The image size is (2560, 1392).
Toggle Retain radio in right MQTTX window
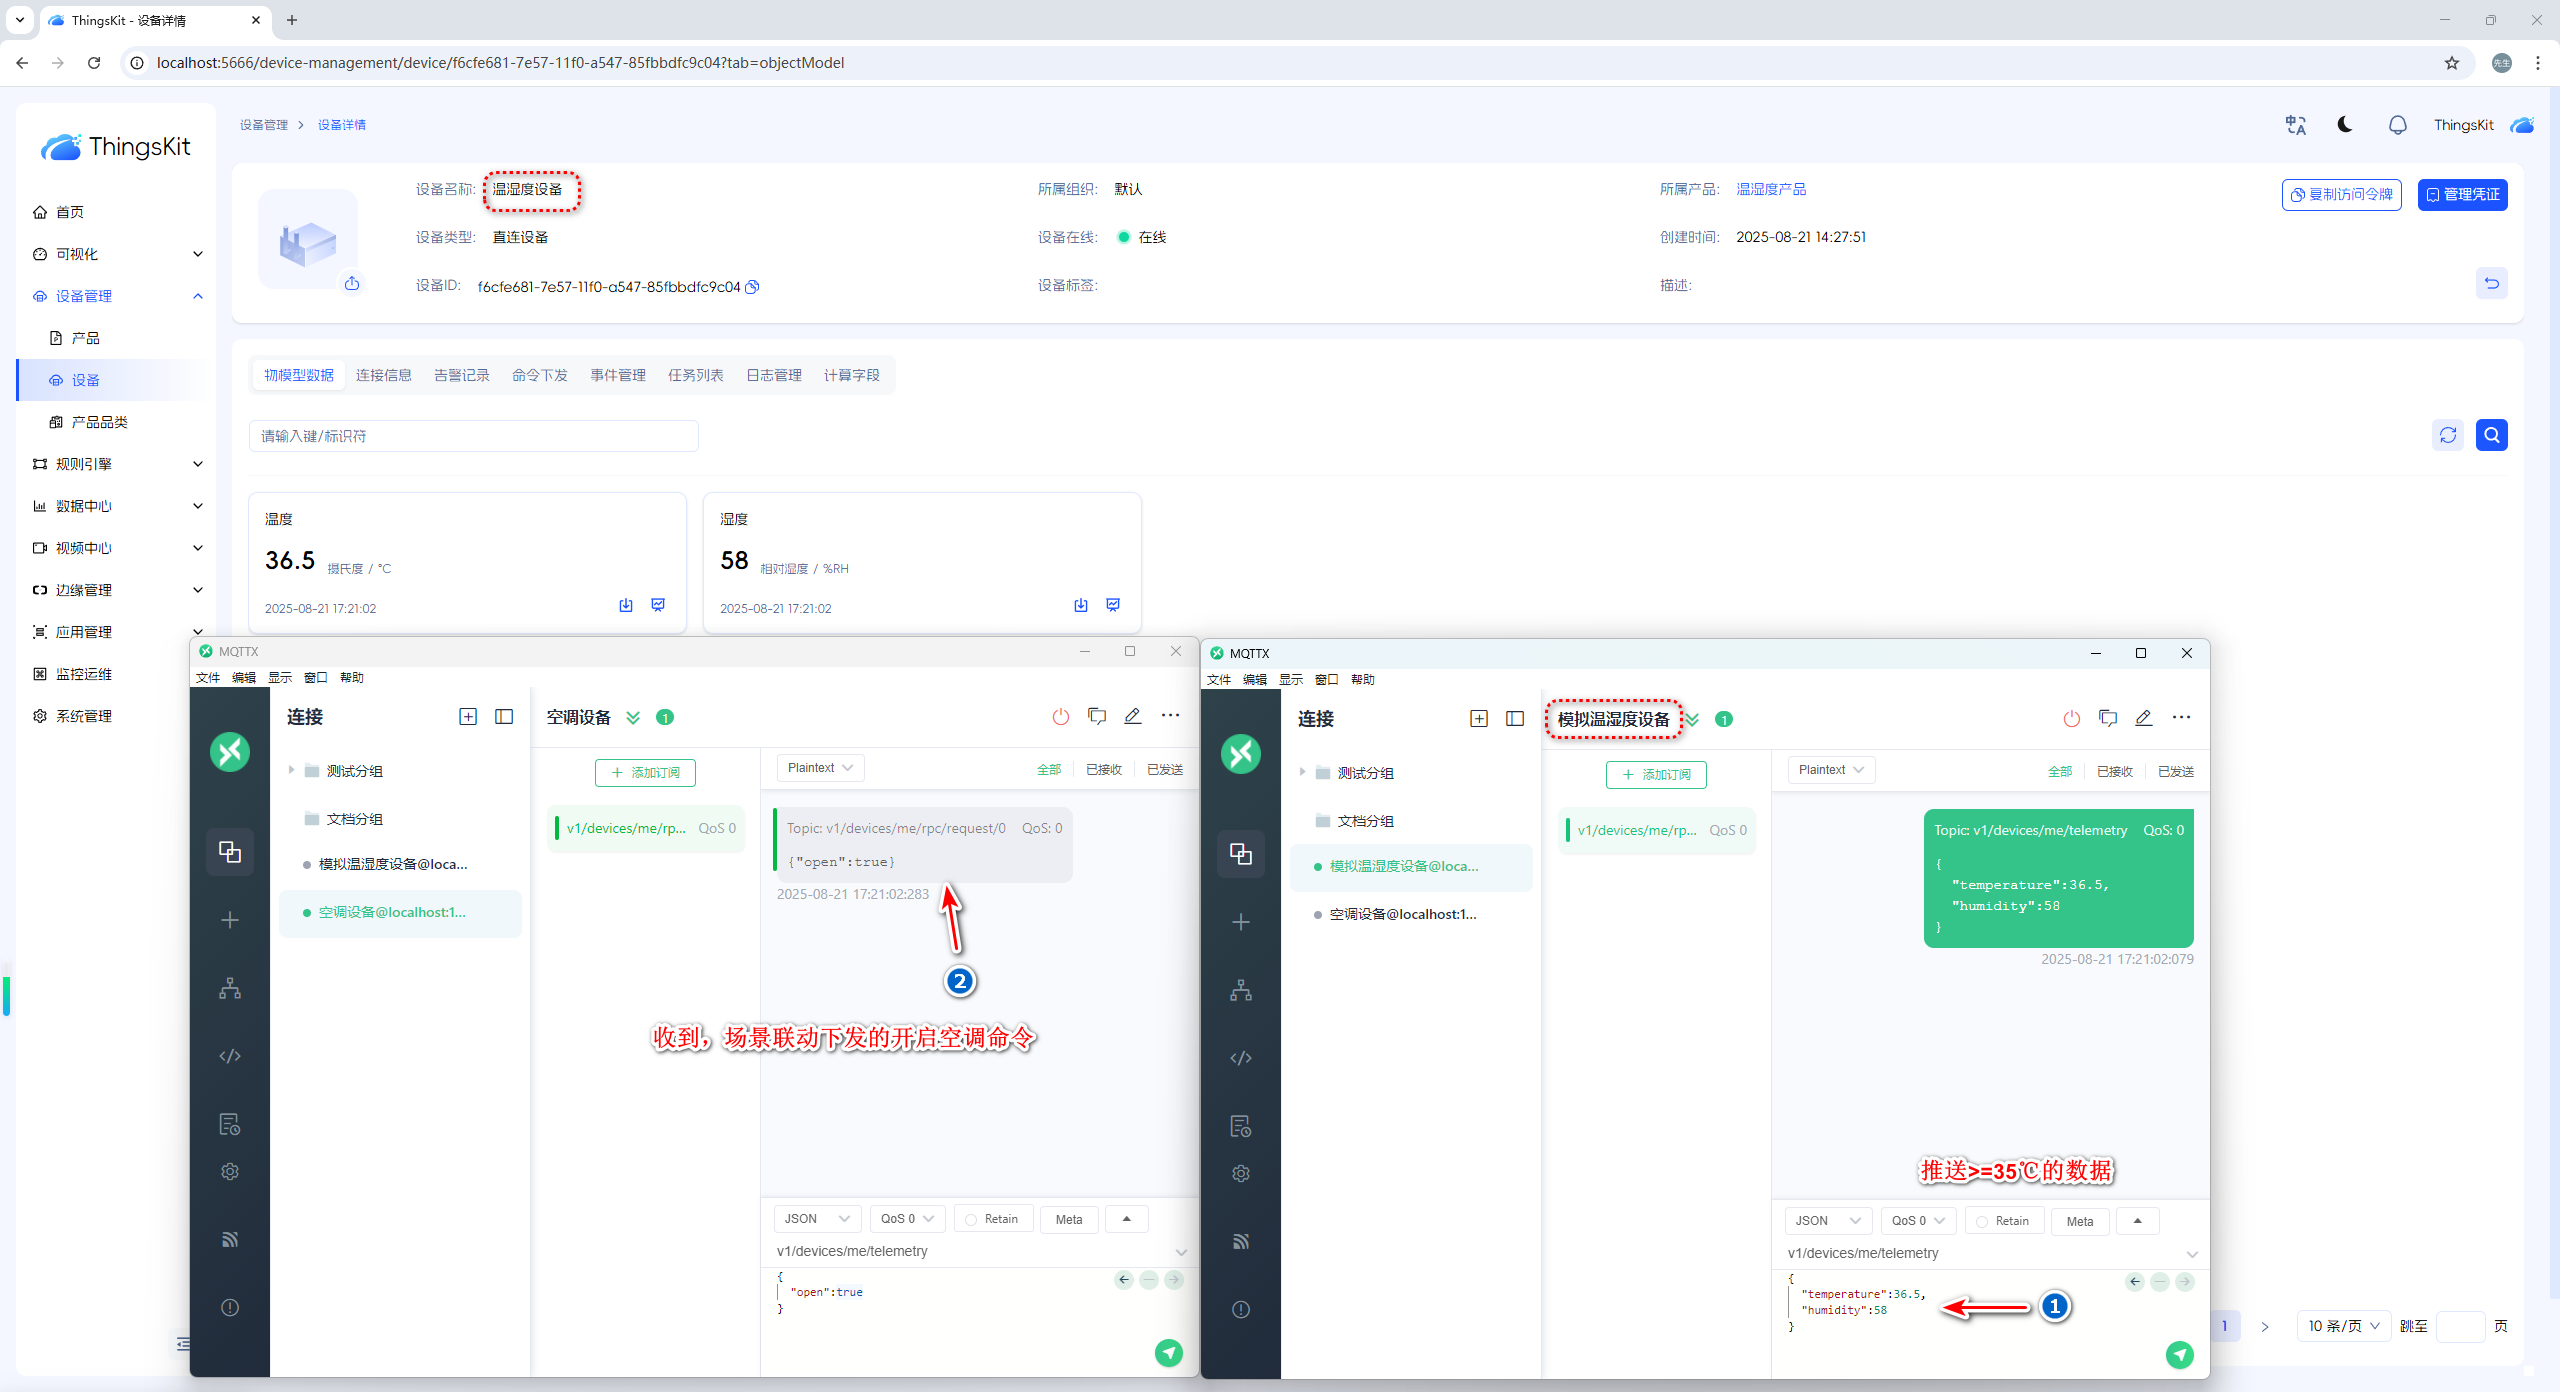(1982, 1221)
